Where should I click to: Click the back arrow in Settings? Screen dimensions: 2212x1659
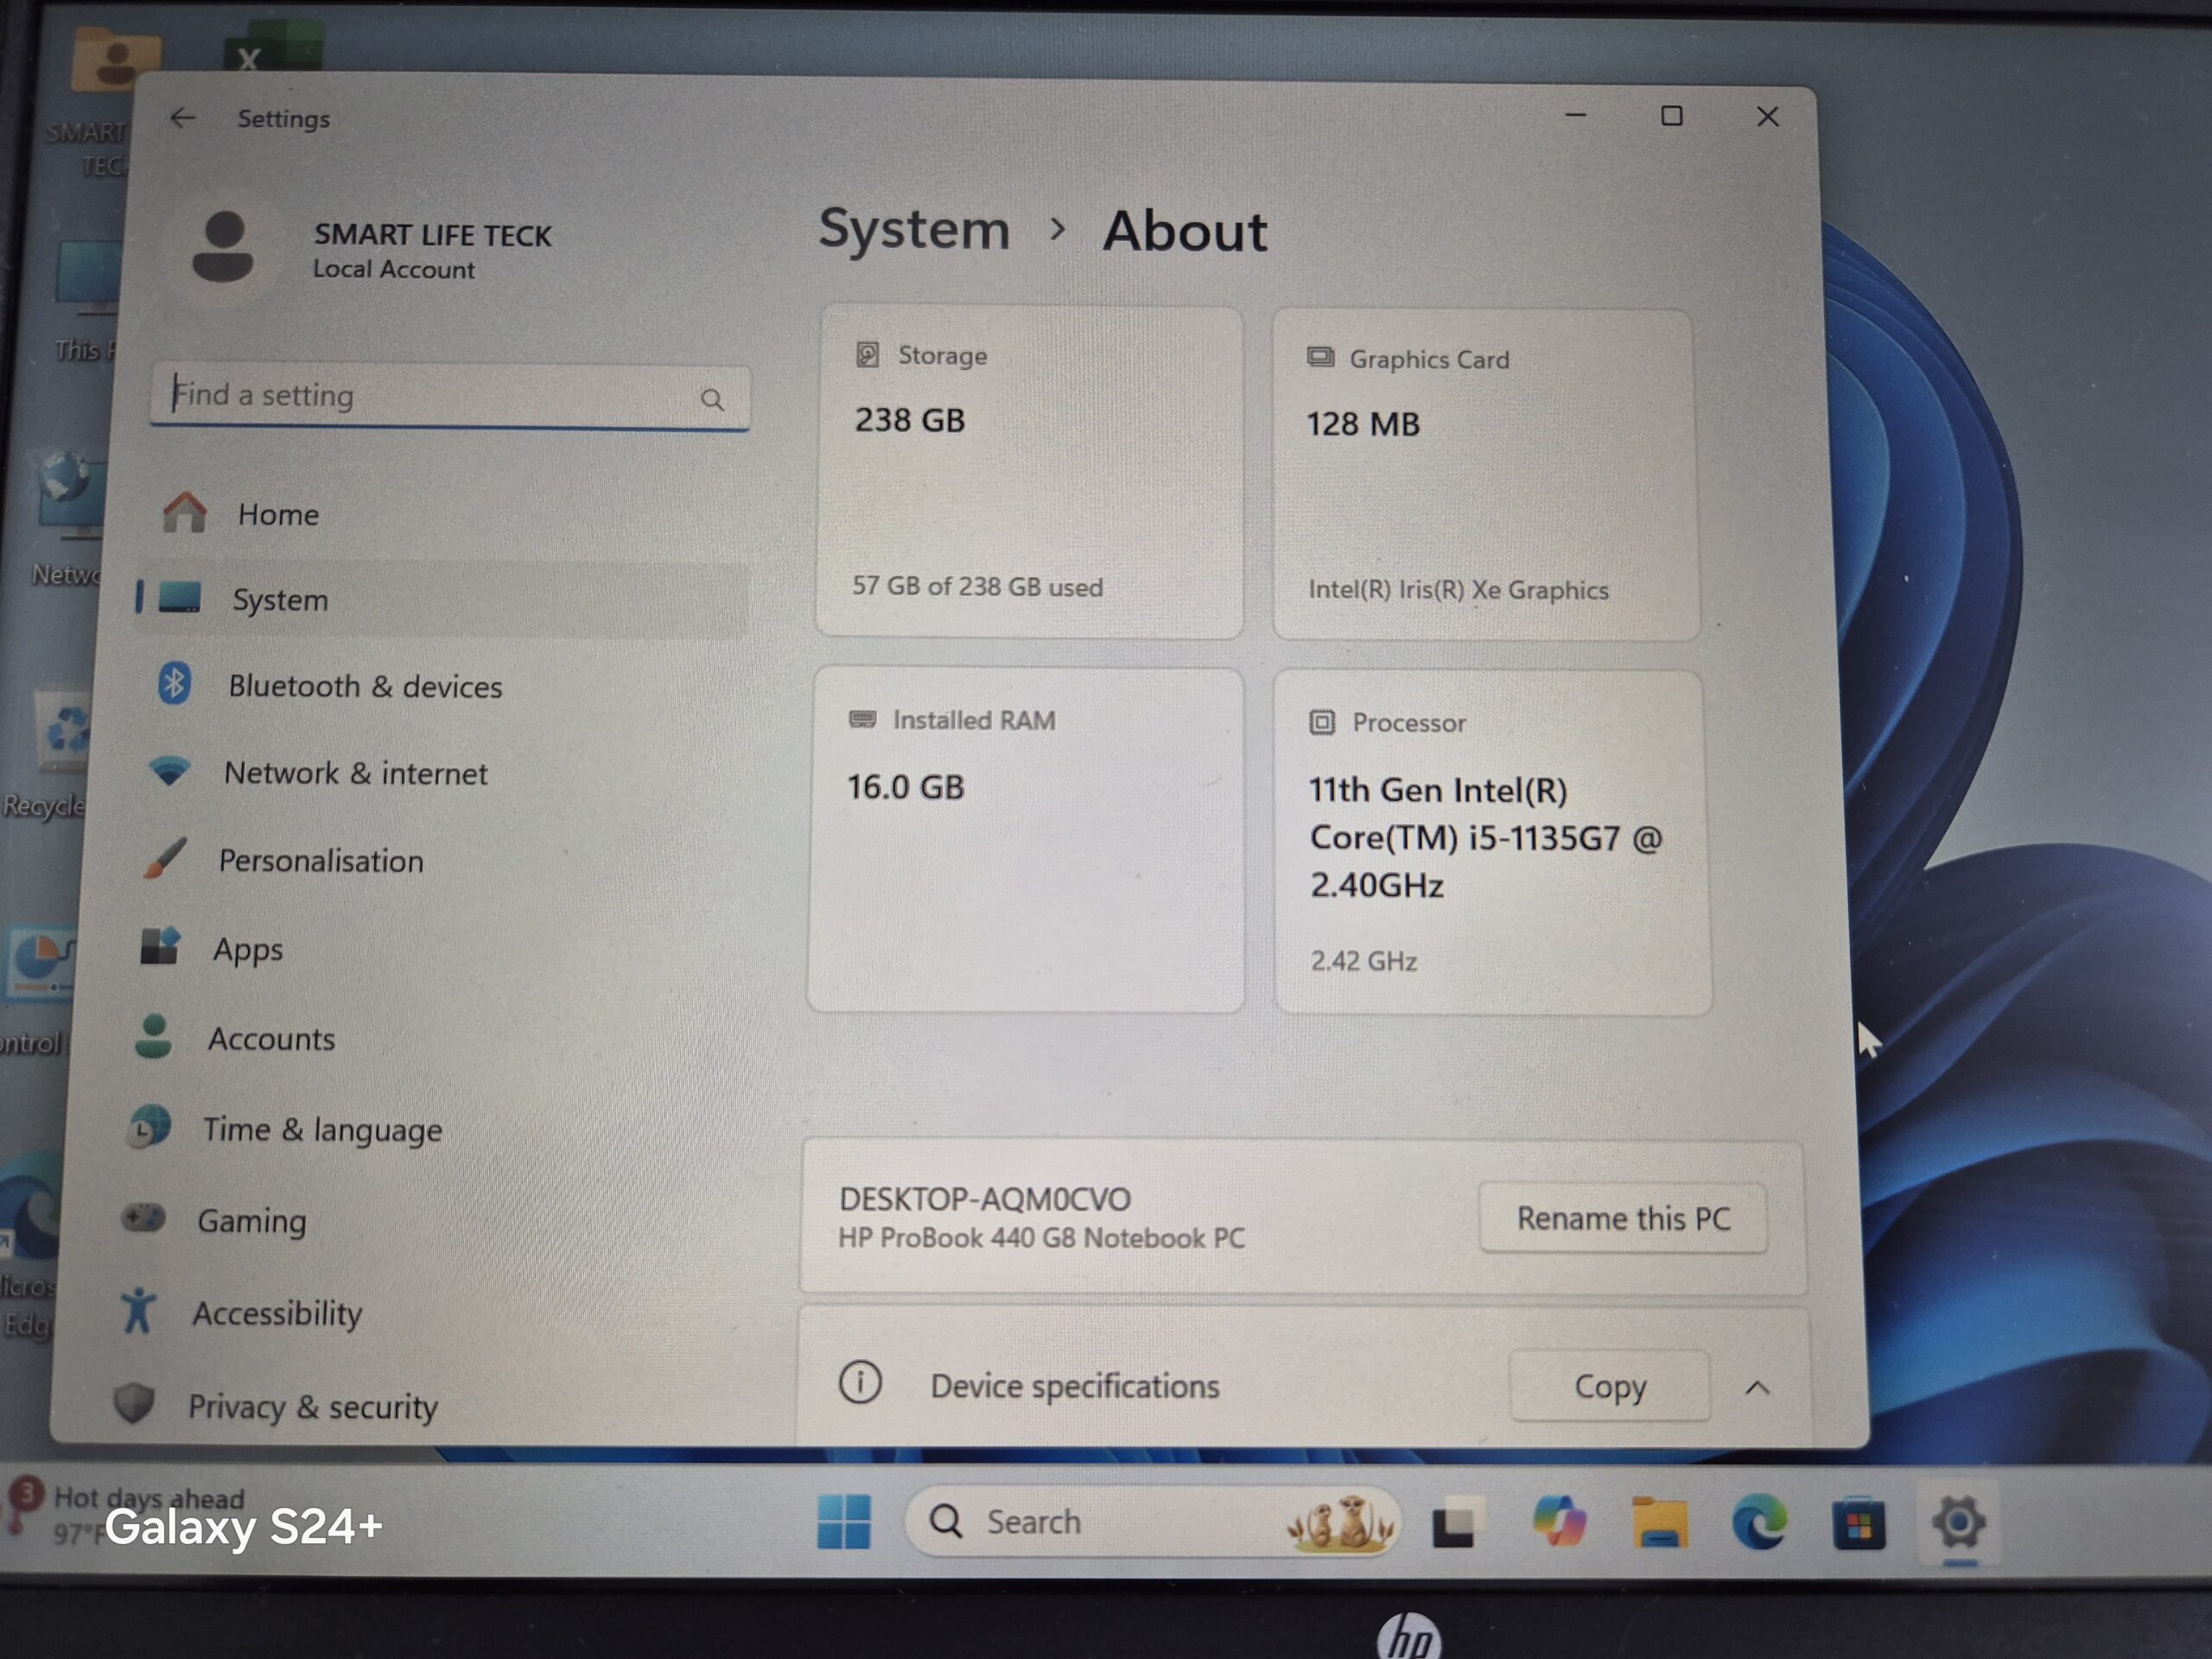click(x=182, y=118)
